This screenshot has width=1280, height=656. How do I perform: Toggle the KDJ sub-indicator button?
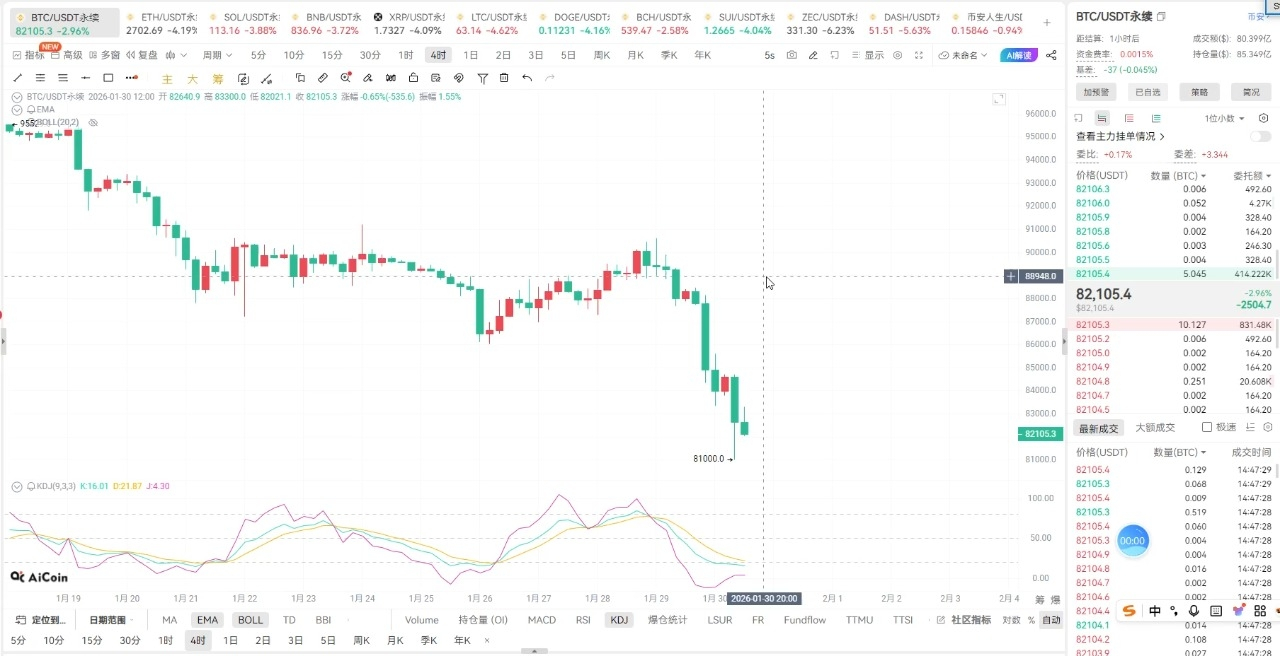pos(620,620)
